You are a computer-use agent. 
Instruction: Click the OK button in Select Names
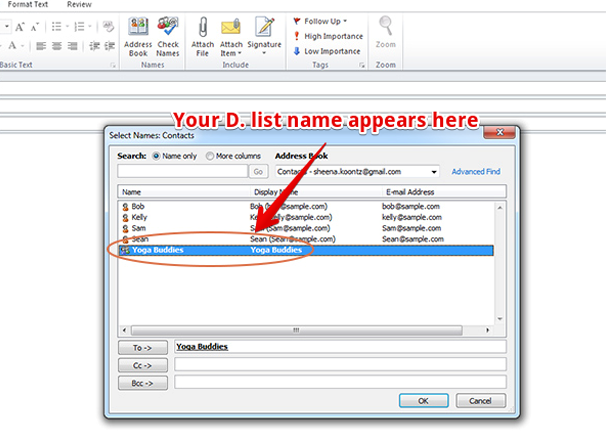coord(422,400)
